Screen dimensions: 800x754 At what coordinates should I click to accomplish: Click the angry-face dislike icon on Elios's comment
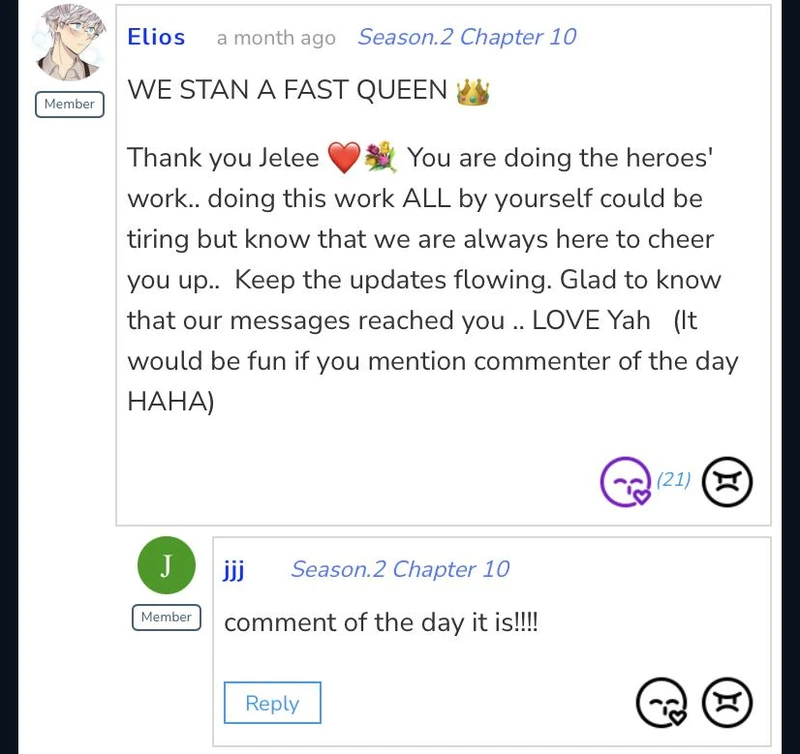[x=727, y=482]
